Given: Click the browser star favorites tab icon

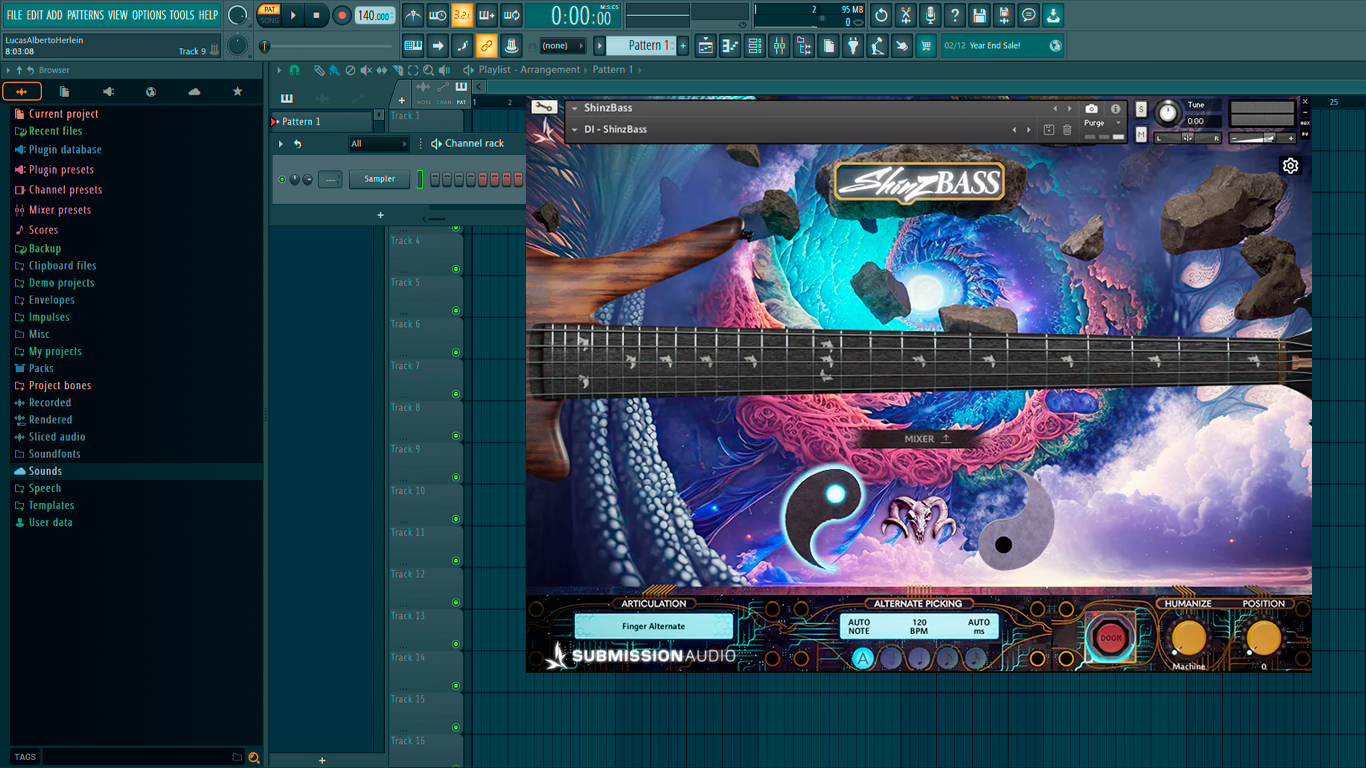Looking at the screenshot, I should 237,91.
